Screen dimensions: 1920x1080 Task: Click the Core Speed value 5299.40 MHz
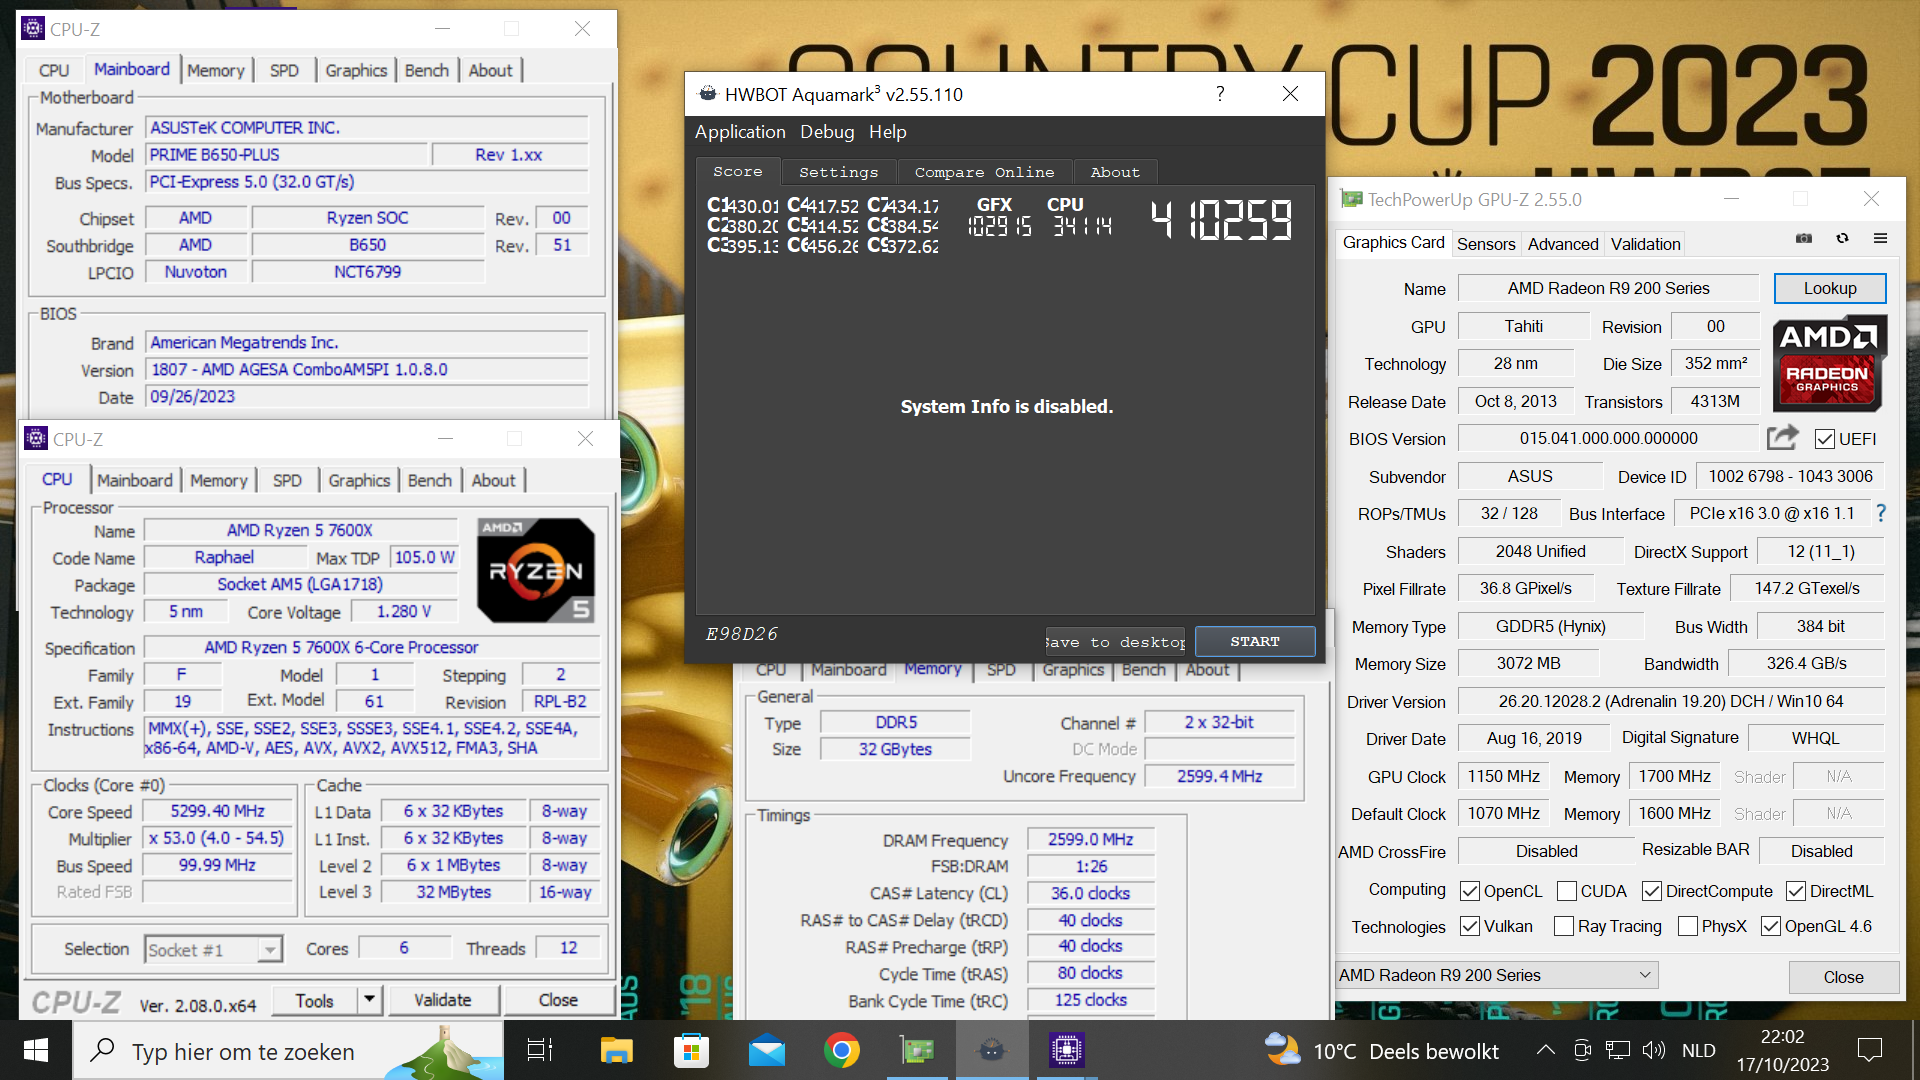tap(217, 811)
